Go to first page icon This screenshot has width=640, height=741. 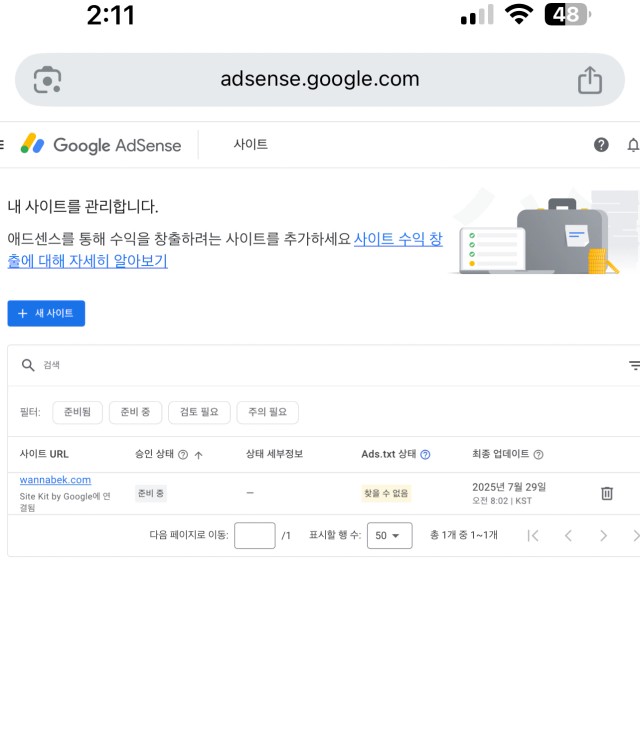[x=533, y=535]
